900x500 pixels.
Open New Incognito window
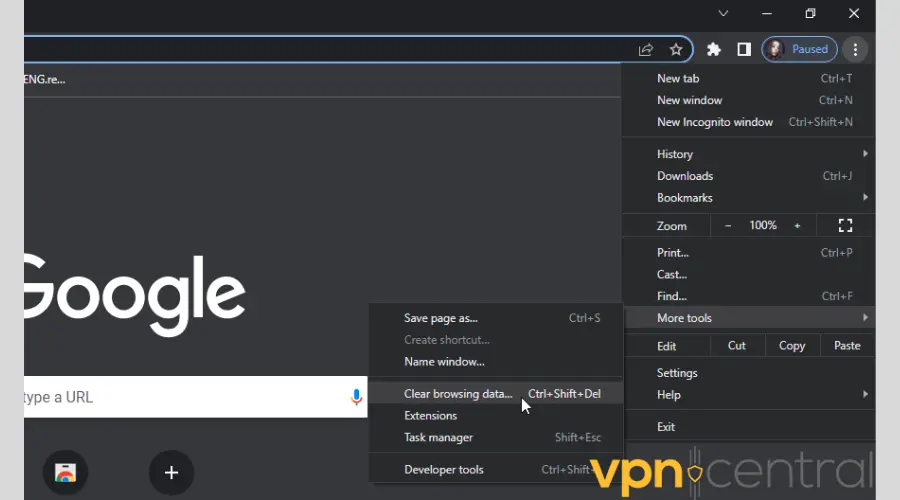click(x=748, y=122)
